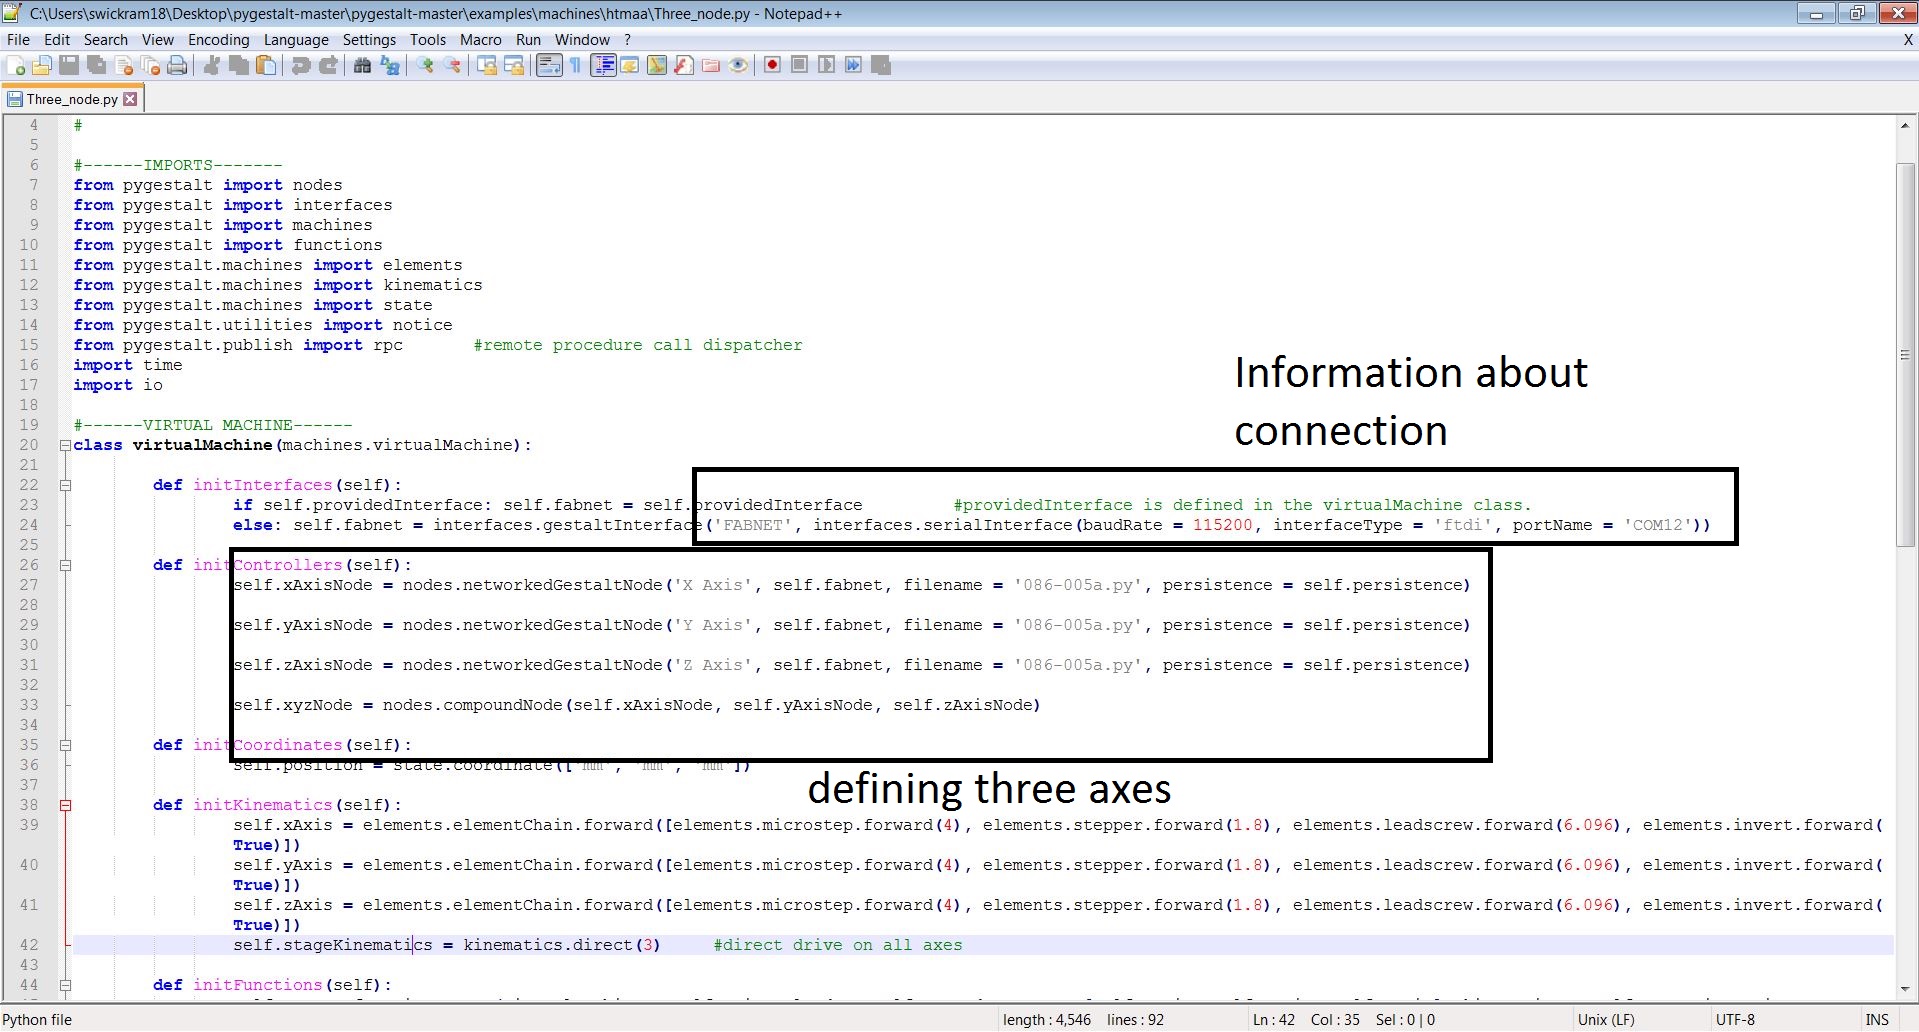Image resolution: width=1919 pixels, height=1032 pixels.
Task: Close document X in menu bar
Action: click(x=1908, y=40)
